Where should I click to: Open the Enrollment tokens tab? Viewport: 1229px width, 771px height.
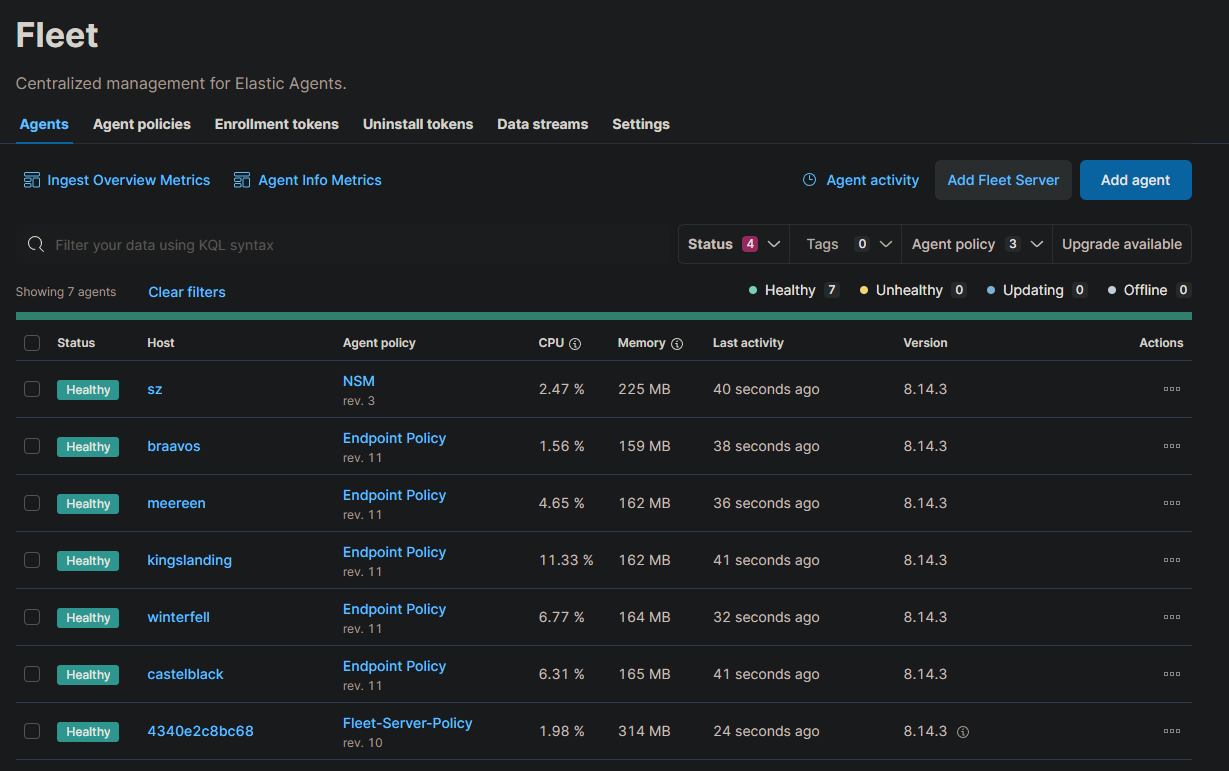[x=276, y=124]
